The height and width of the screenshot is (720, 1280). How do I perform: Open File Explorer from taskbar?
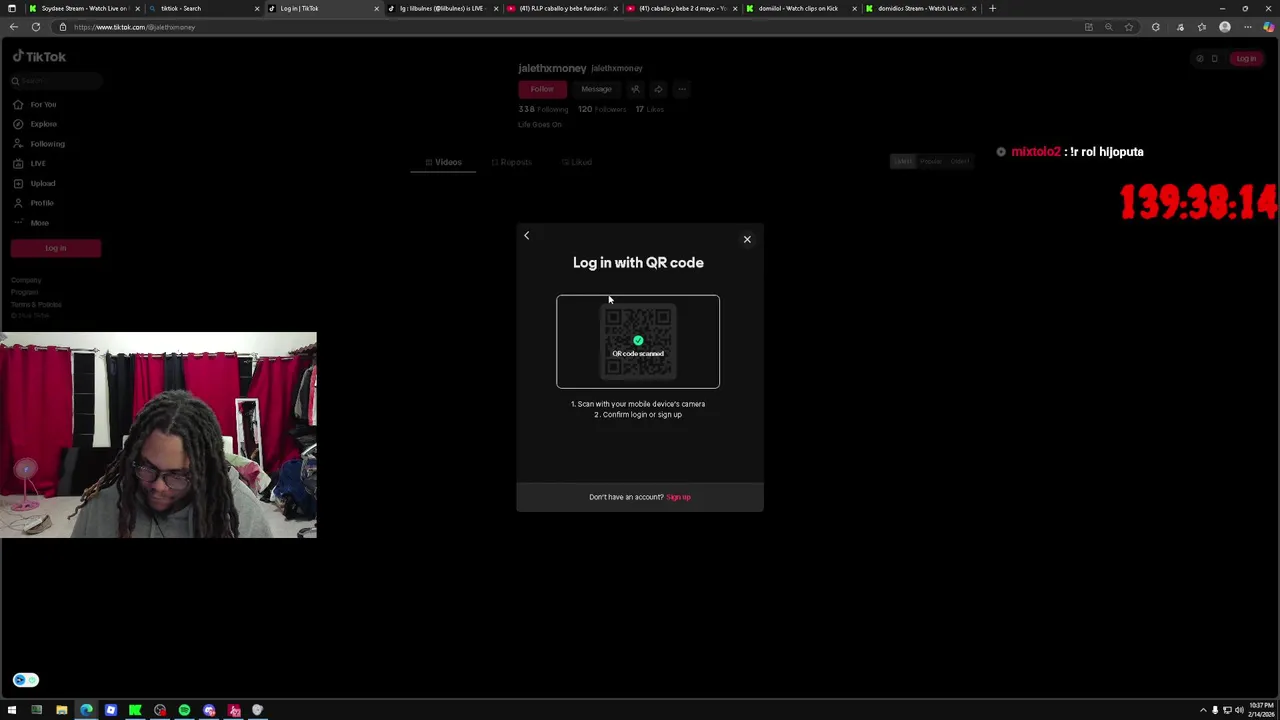pos(61,710)
